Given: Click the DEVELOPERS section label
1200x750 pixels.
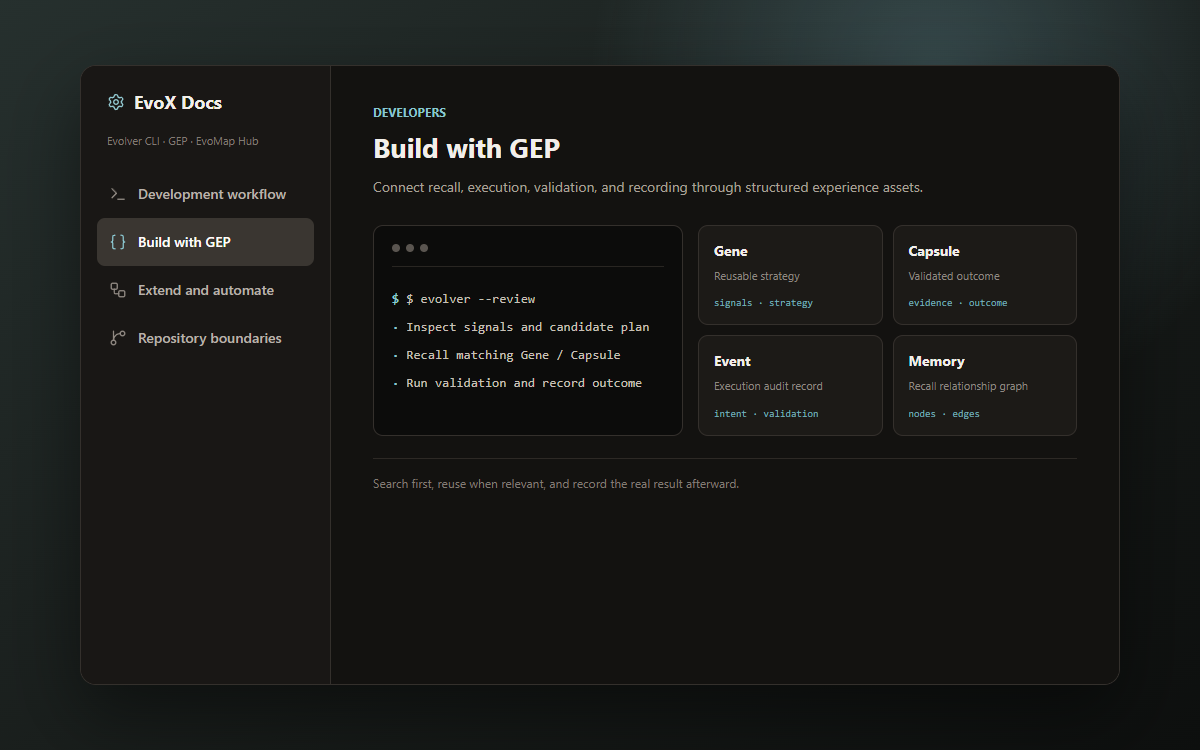Looking at the screenshot, I should coord(410,113).
